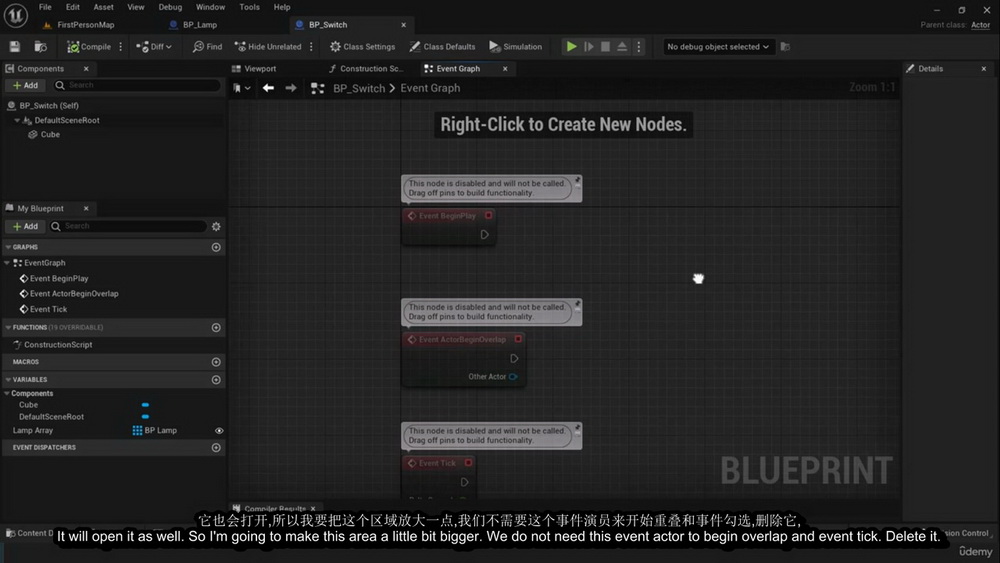
Task: Open the debug object selector dropdown
Action: pos(717,47)
